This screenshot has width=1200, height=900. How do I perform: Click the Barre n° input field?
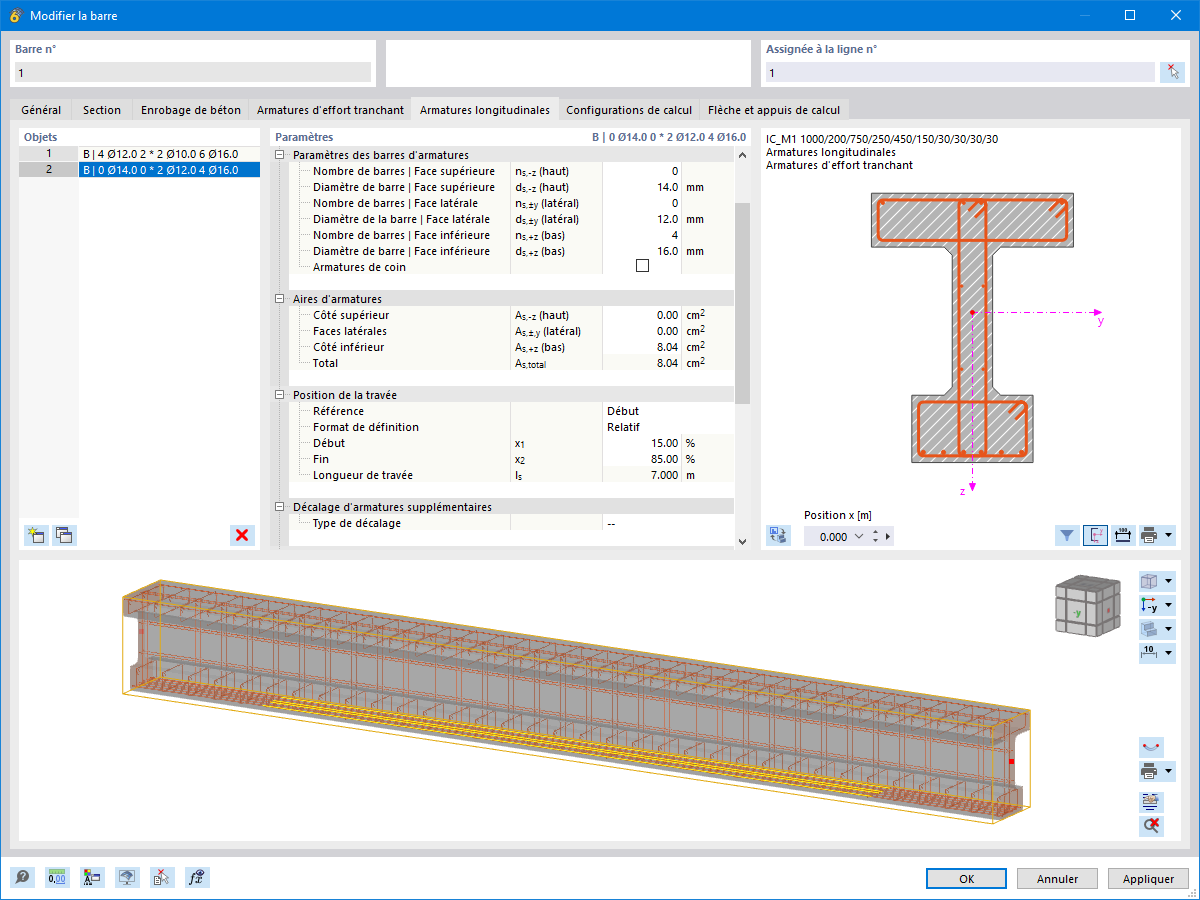coord(192,73)
